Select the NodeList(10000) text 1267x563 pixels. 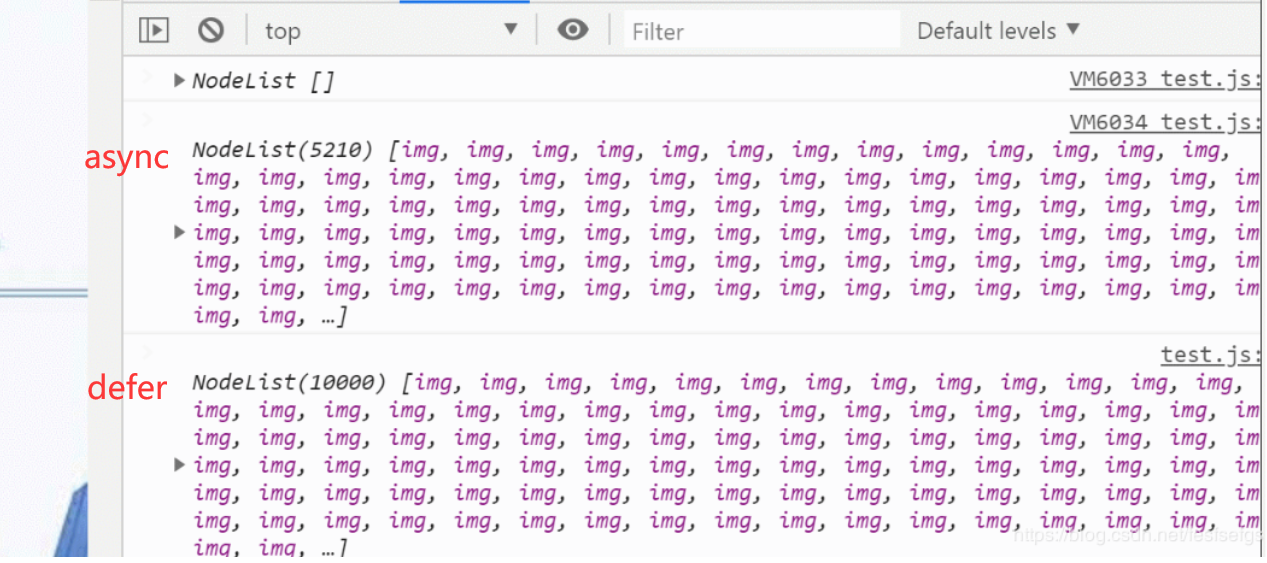pos(290,382)
